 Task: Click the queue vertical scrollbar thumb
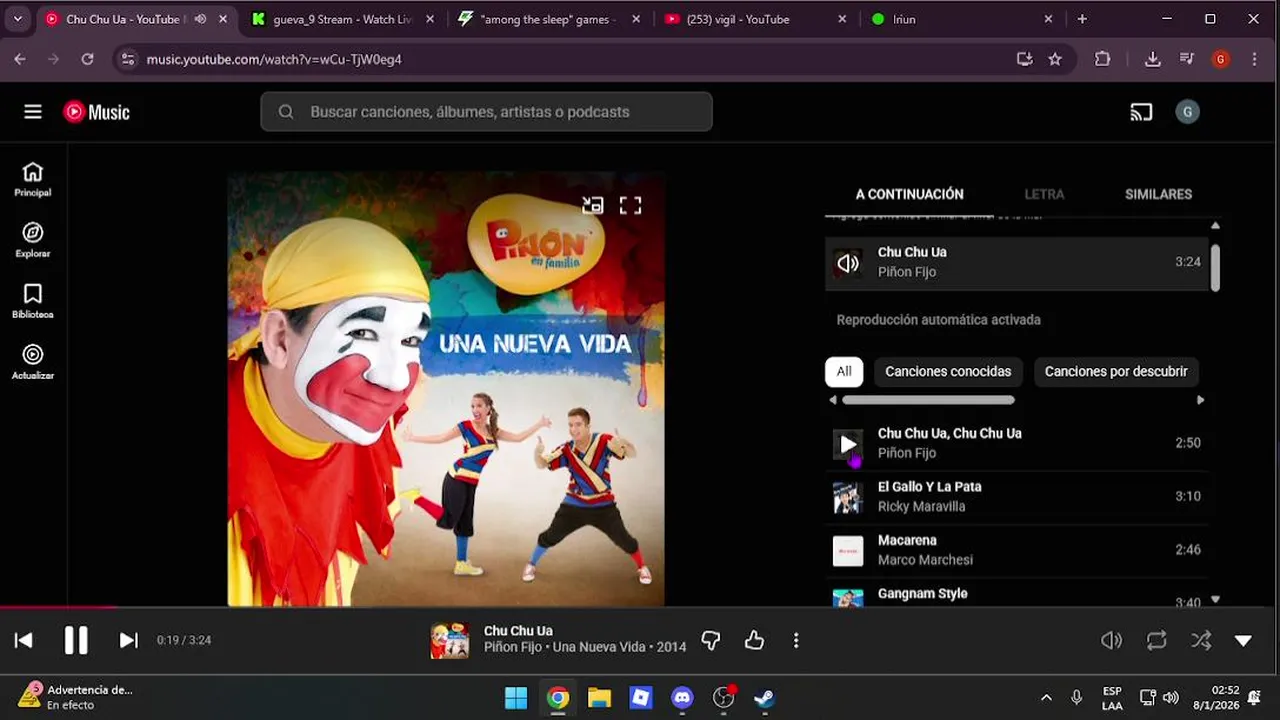tap(1215, 267)
